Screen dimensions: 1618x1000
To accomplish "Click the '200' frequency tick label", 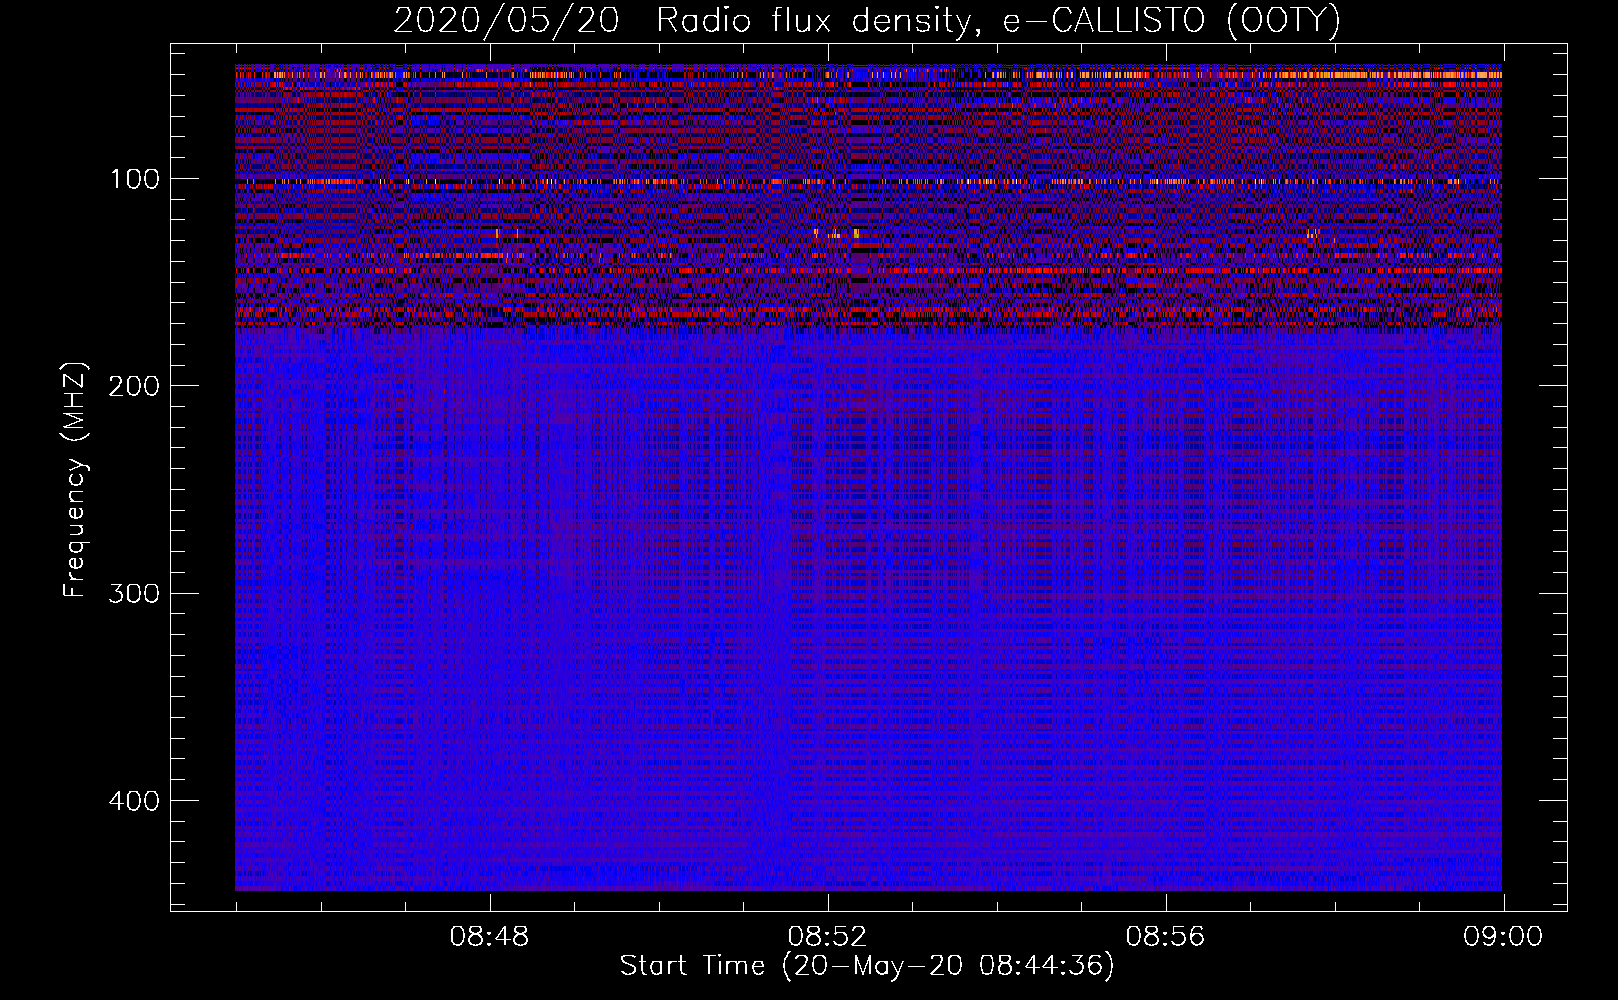I will coord(134,386).
